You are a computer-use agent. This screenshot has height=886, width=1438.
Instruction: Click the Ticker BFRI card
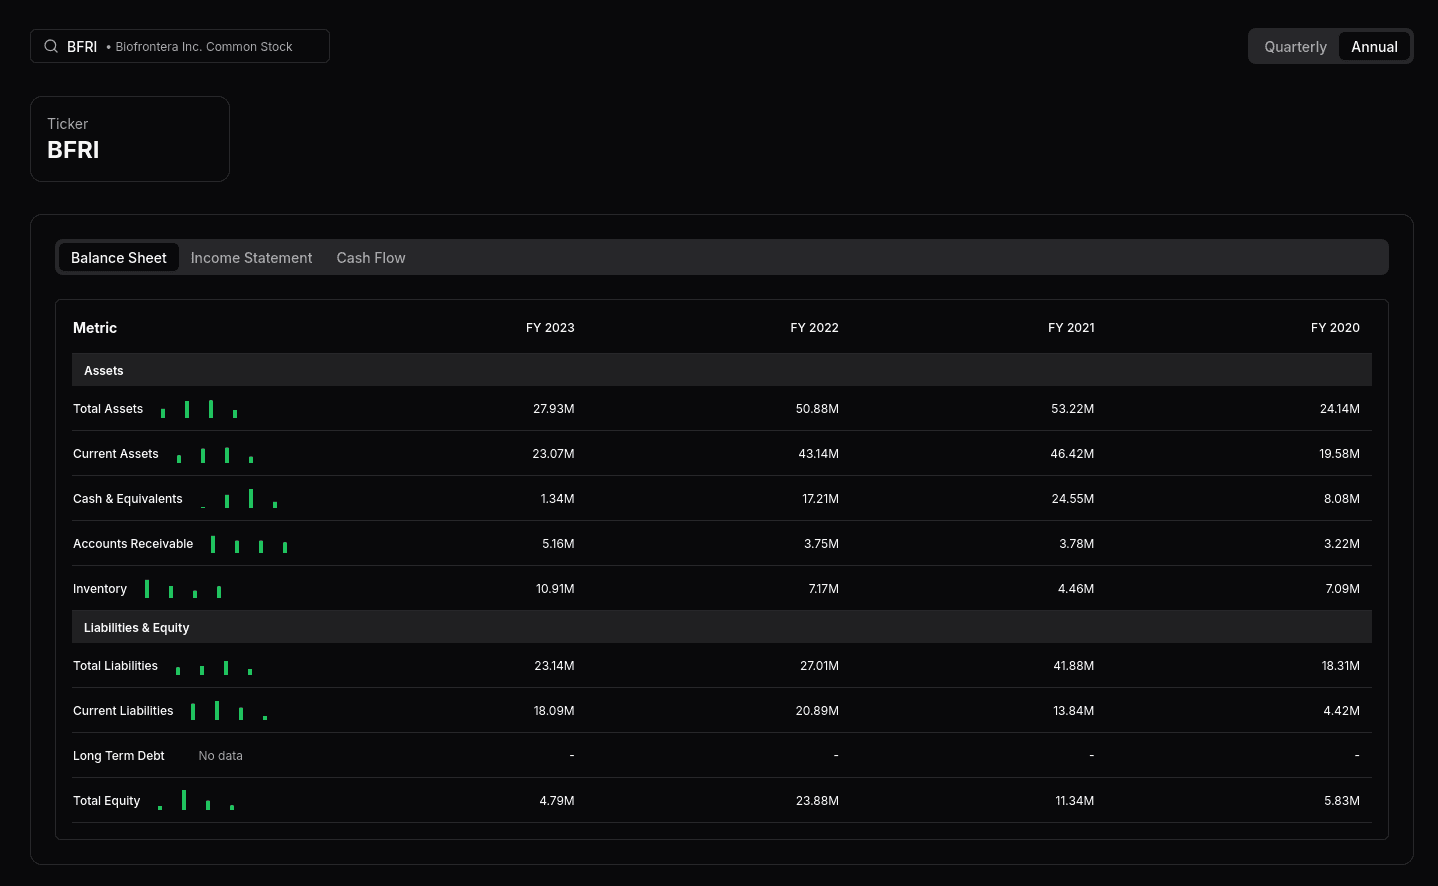pos(130,139)
